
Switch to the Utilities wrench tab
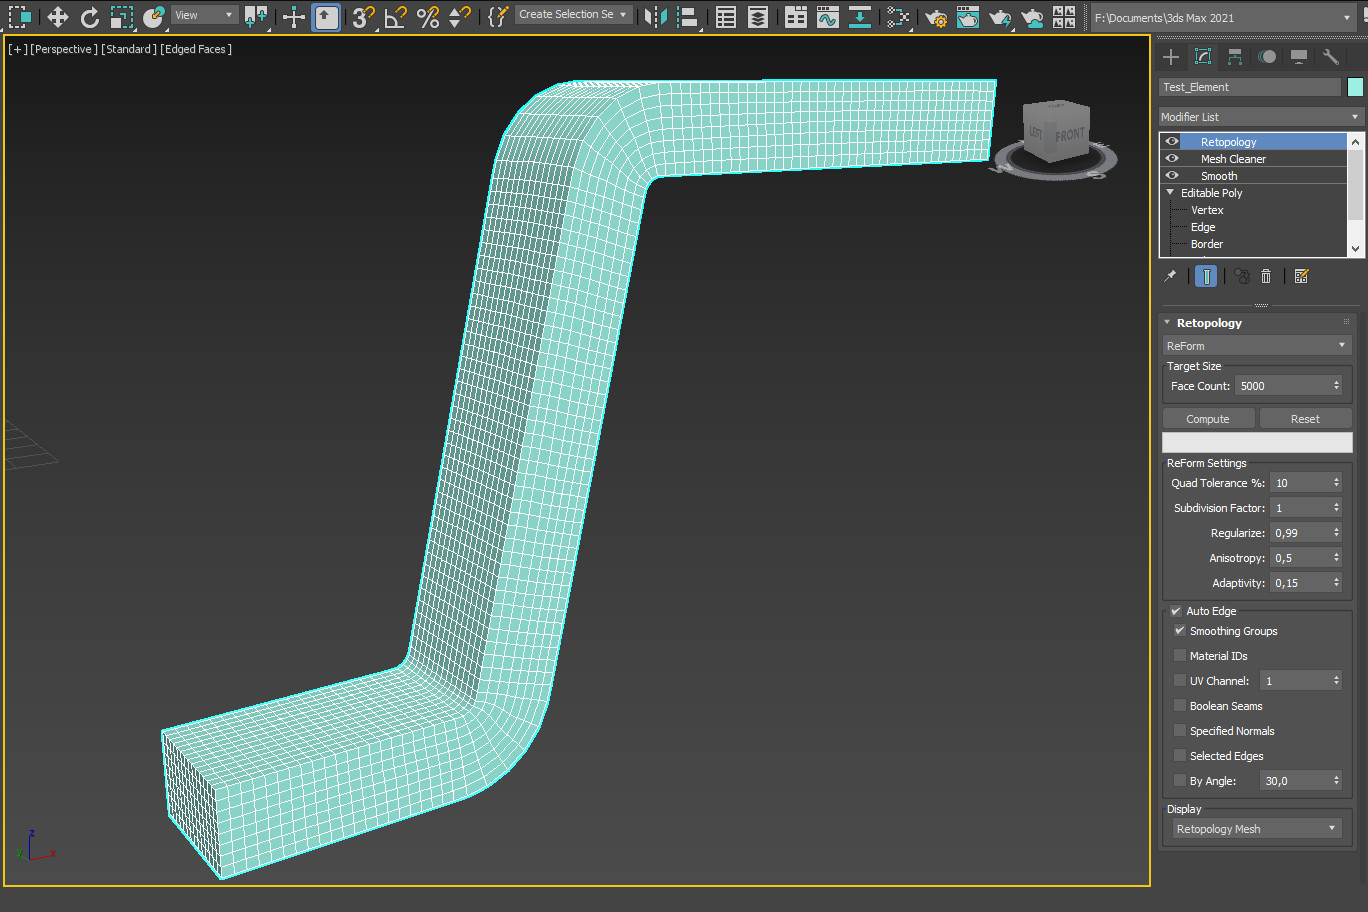pos(1330,57)
